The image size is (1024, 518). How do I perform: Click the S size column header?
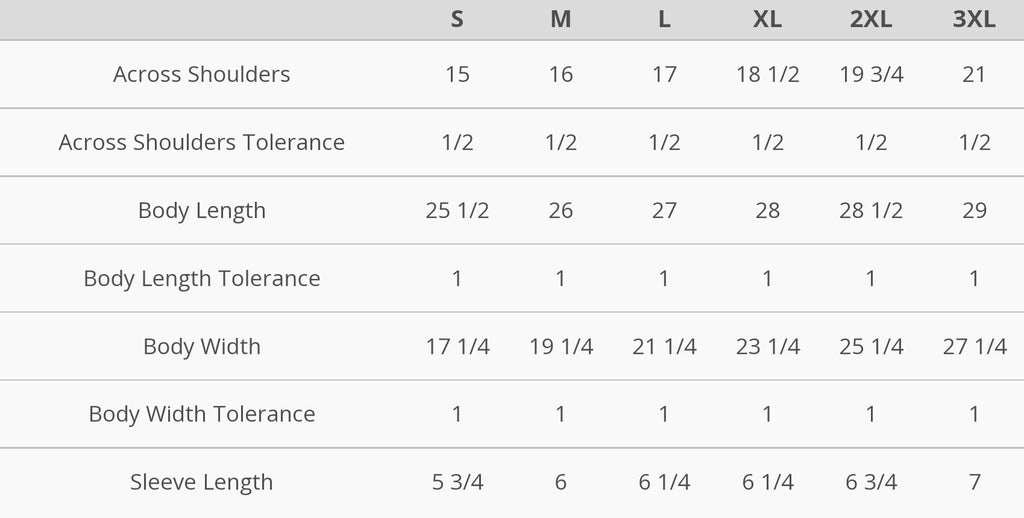(x=457, y=20)
